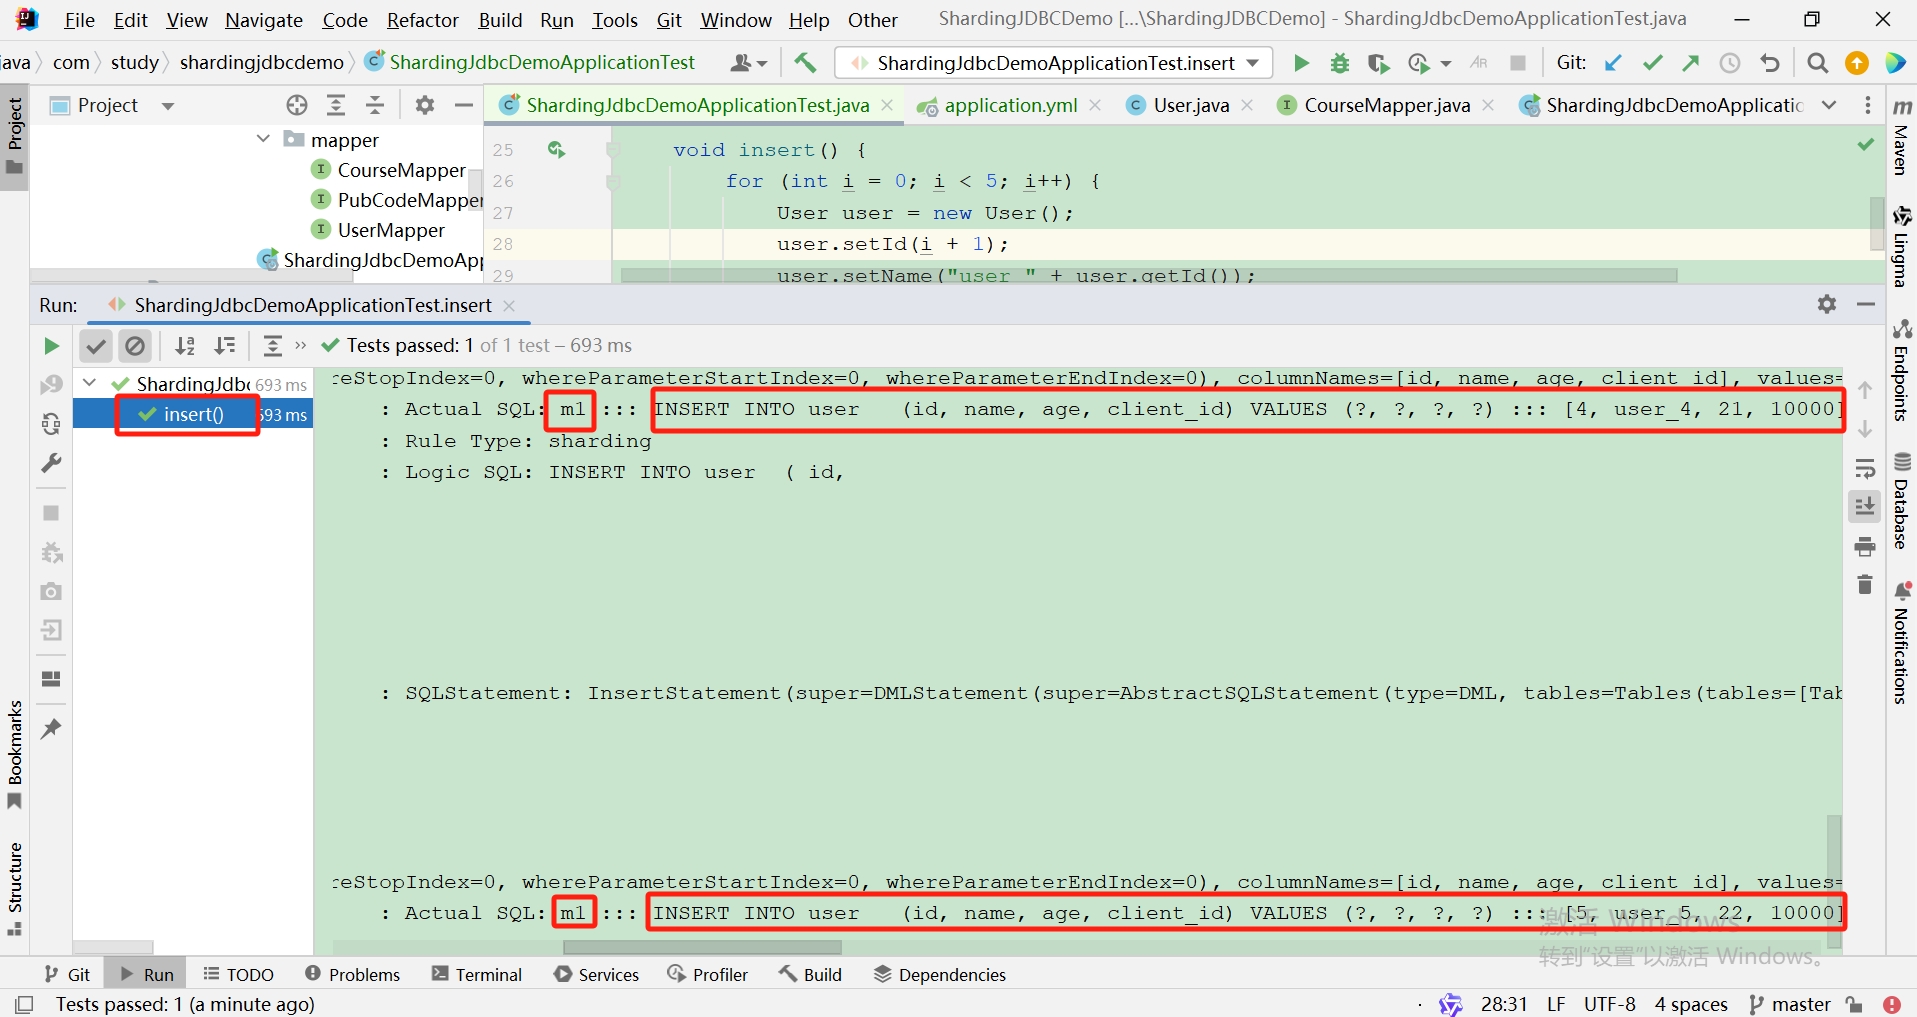Open the Dependencies tool window

pyautogui.click(x=940, y=975)
